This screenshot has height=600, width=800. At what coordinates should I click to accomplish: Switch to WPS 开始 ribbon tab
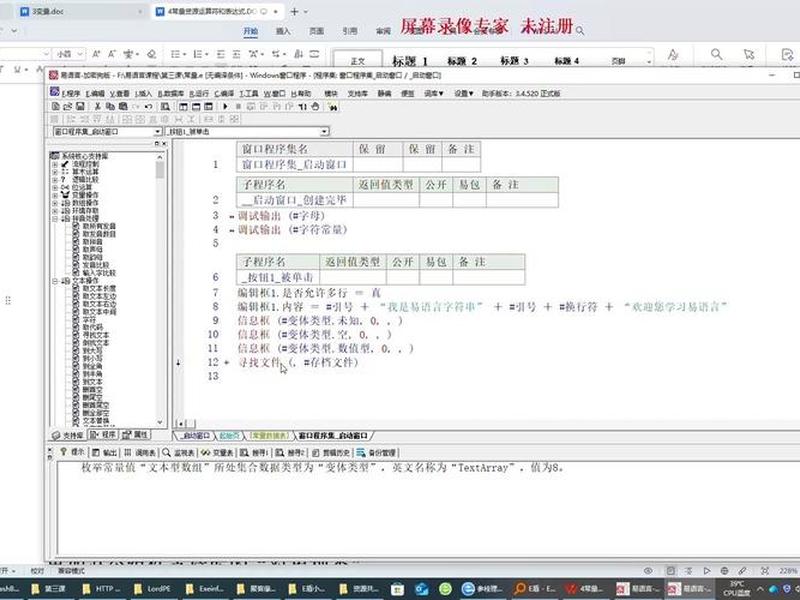250,31
